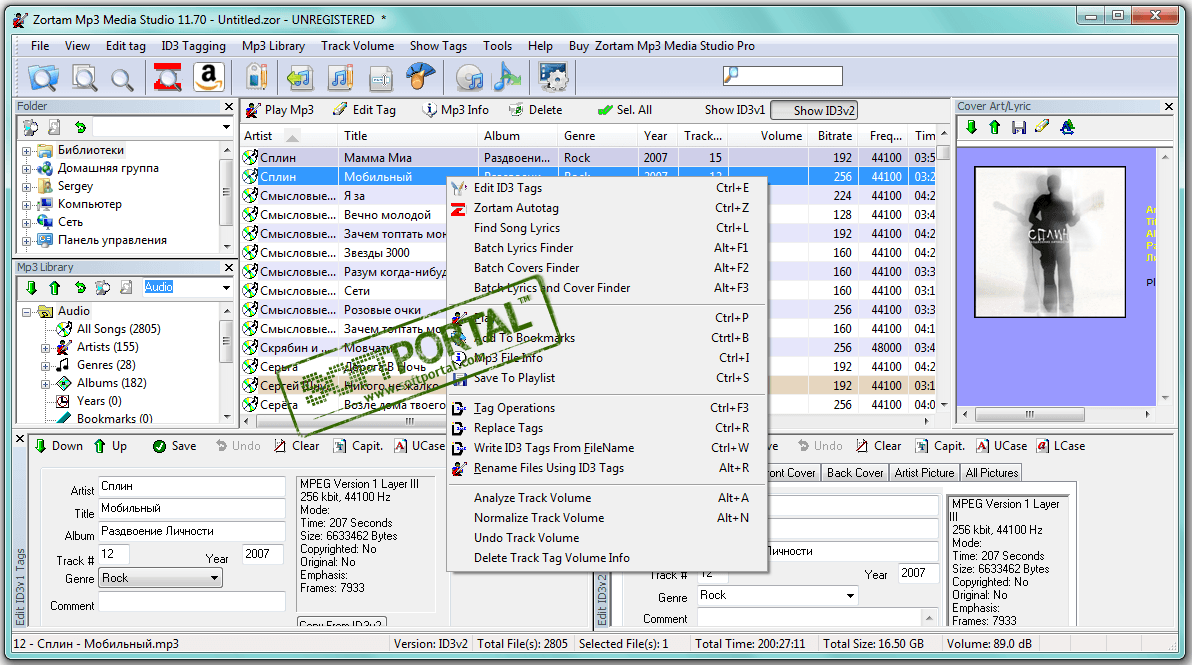Open the Folder path dropdown
1192x665 pixels.
(x=226, y=127)
